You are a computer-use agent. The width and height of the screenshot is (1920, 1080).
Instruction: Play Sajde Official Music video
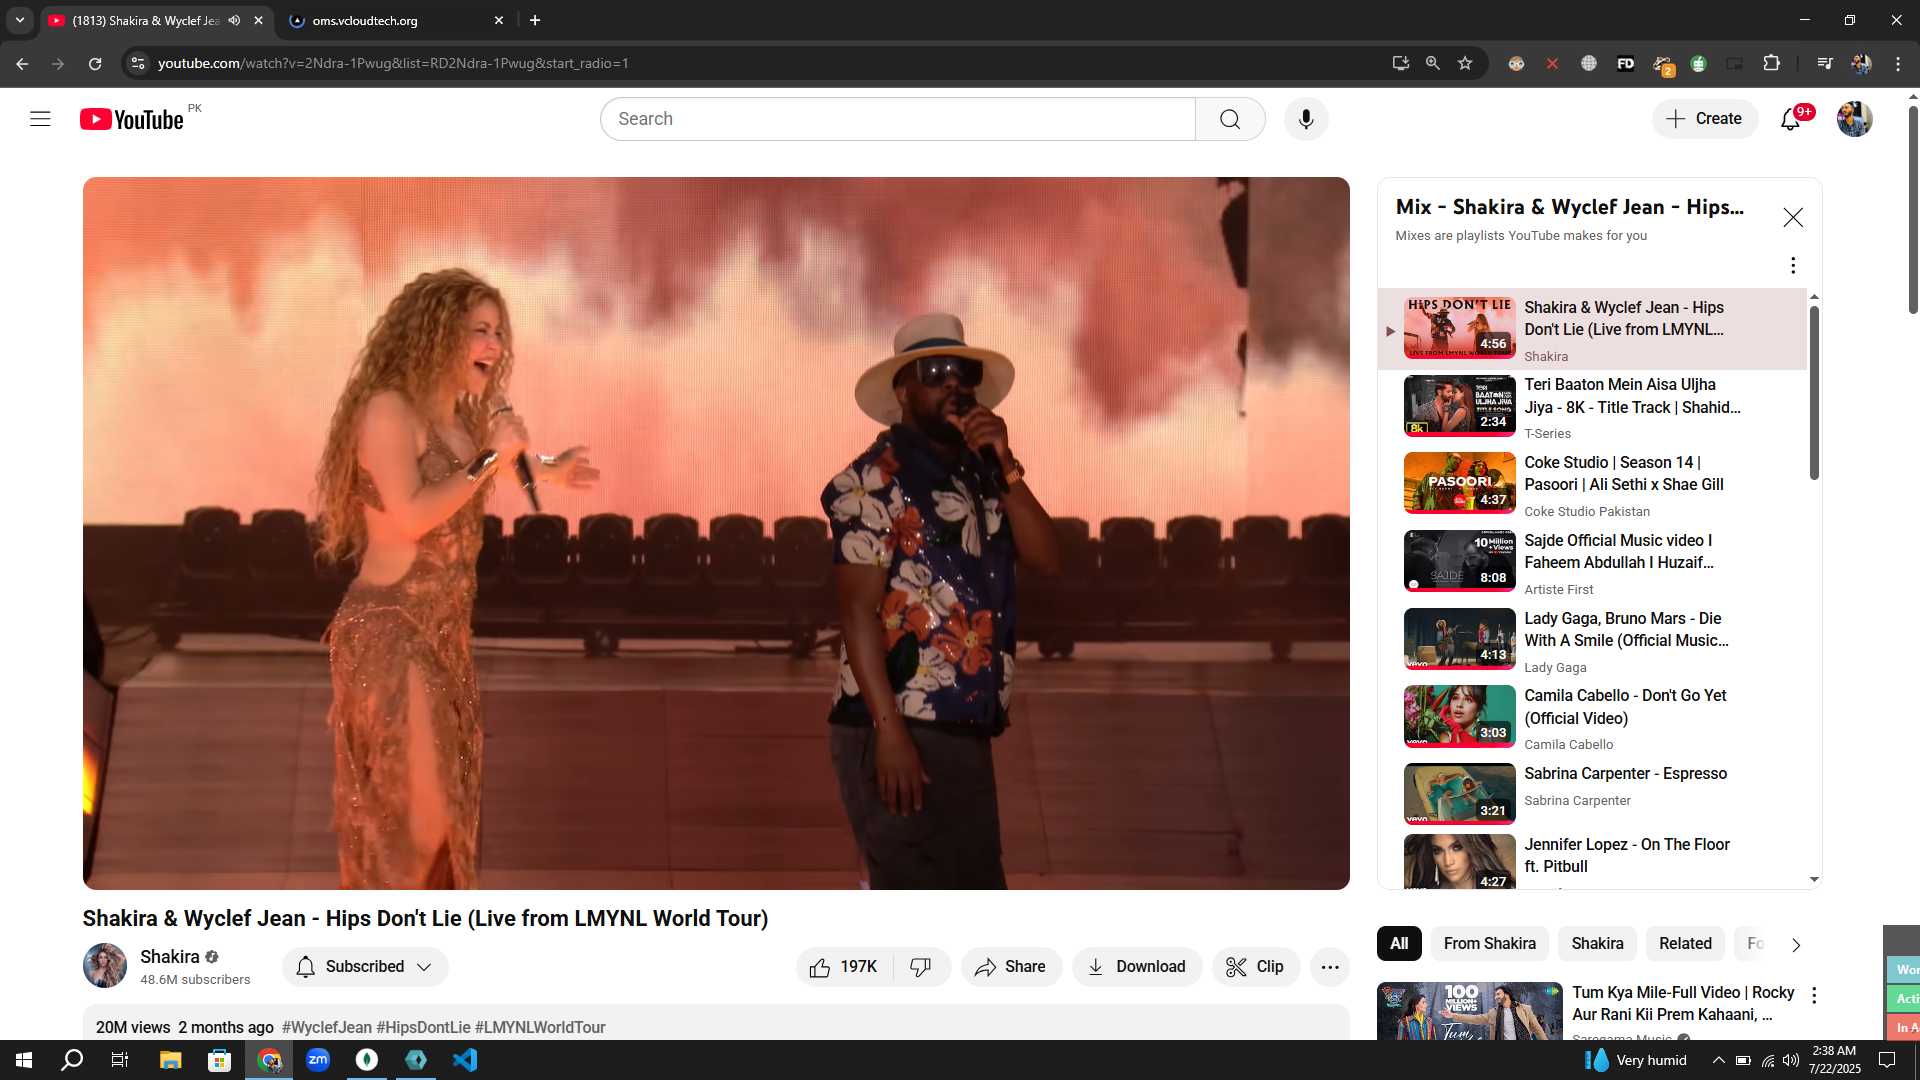pos(1592,563)
